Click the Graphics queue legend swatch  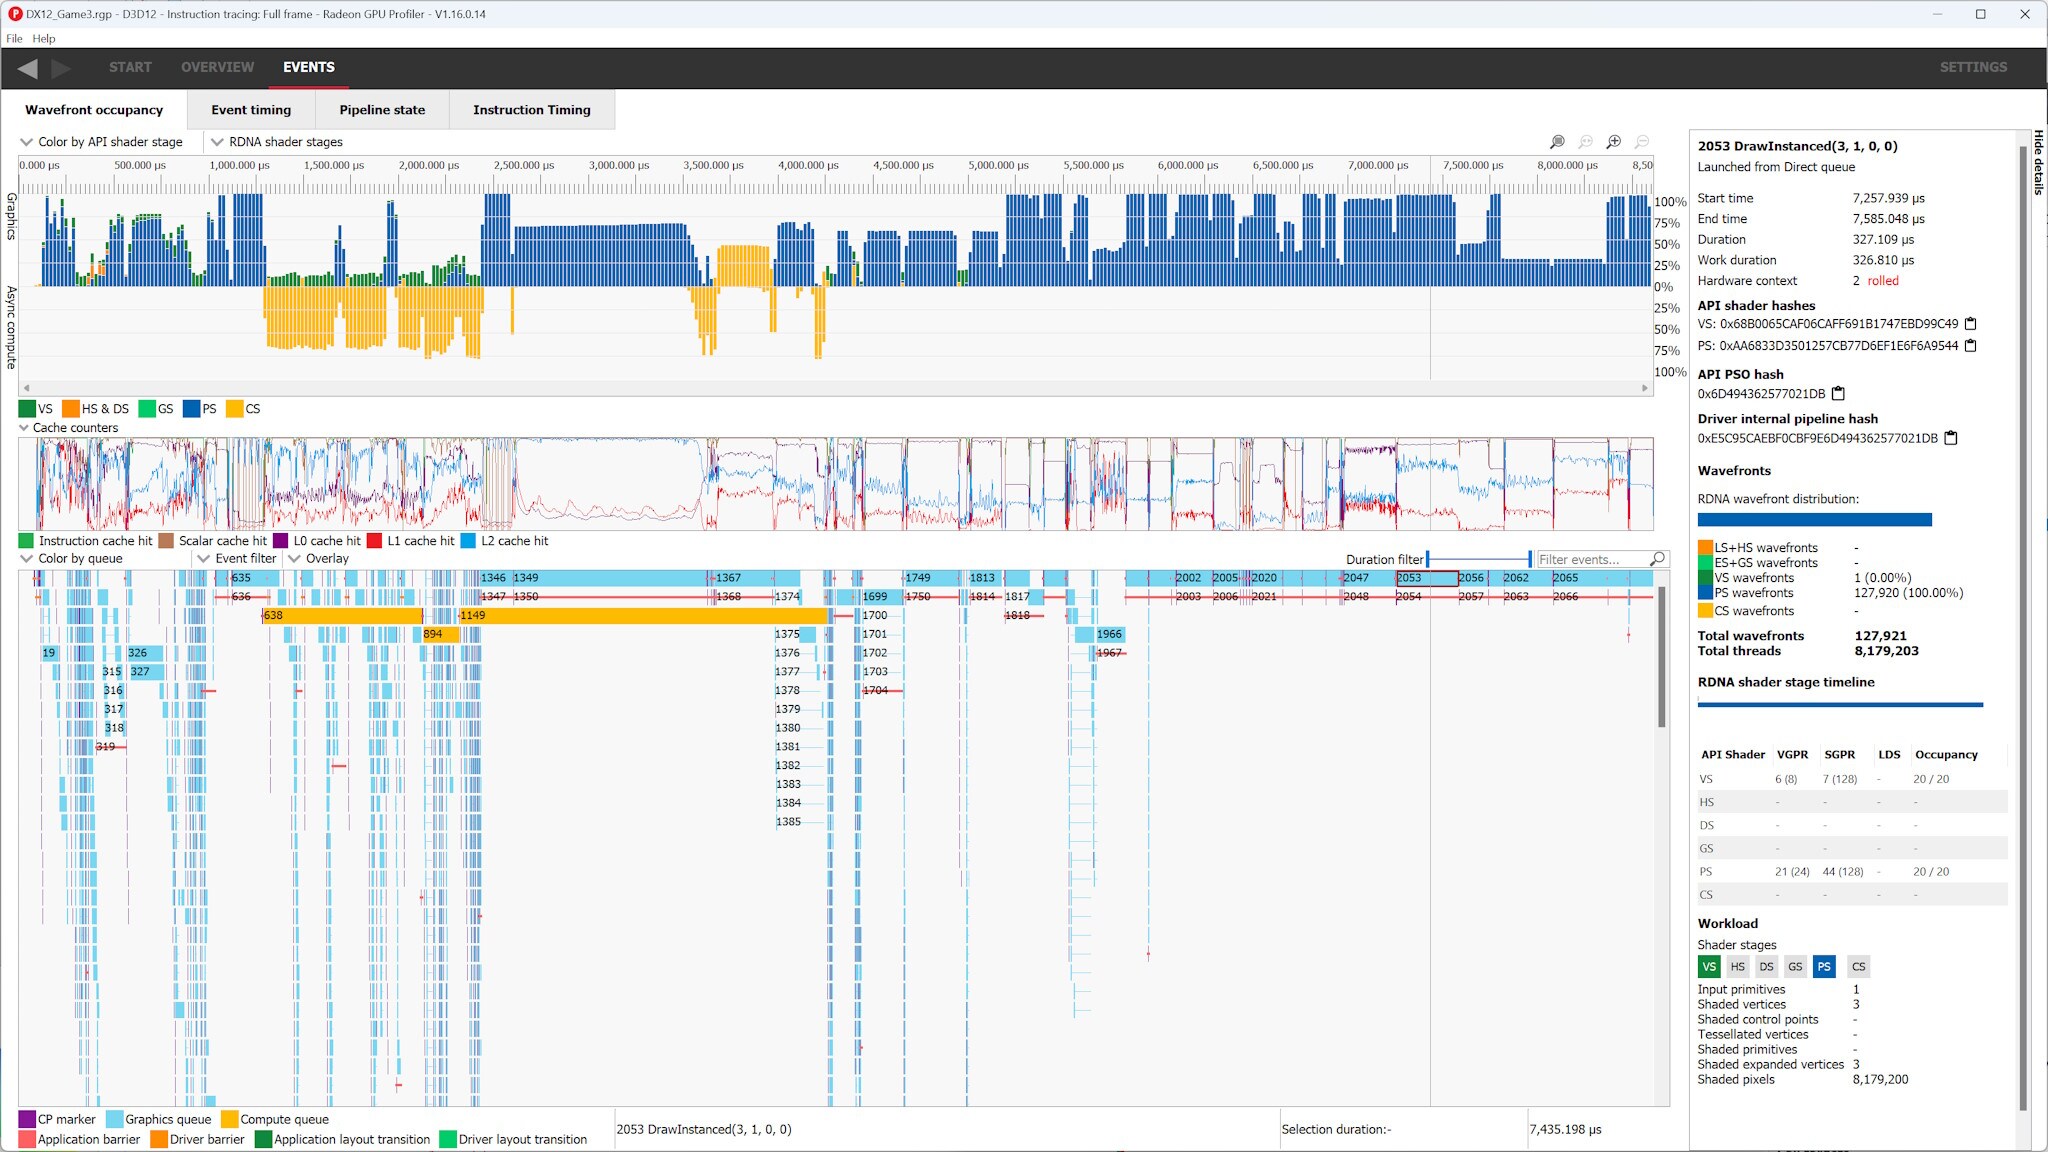pyautogui.click(x=114, y=1120)
